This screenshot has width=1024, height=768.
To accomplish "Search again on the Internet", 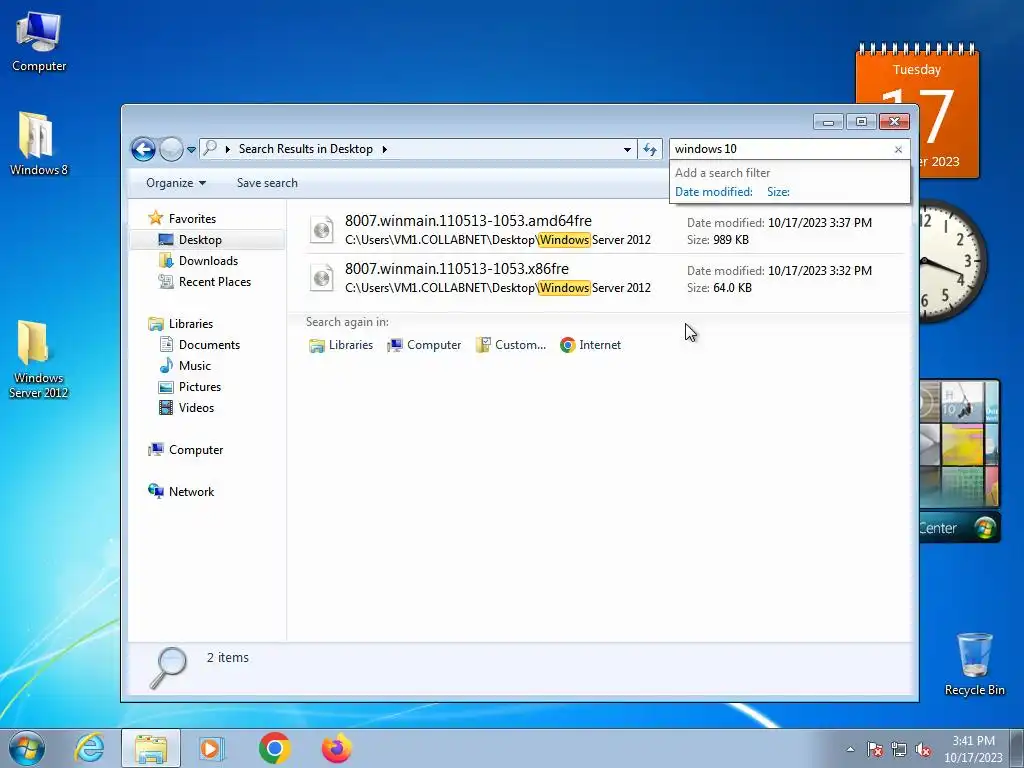I will point(590,345).
